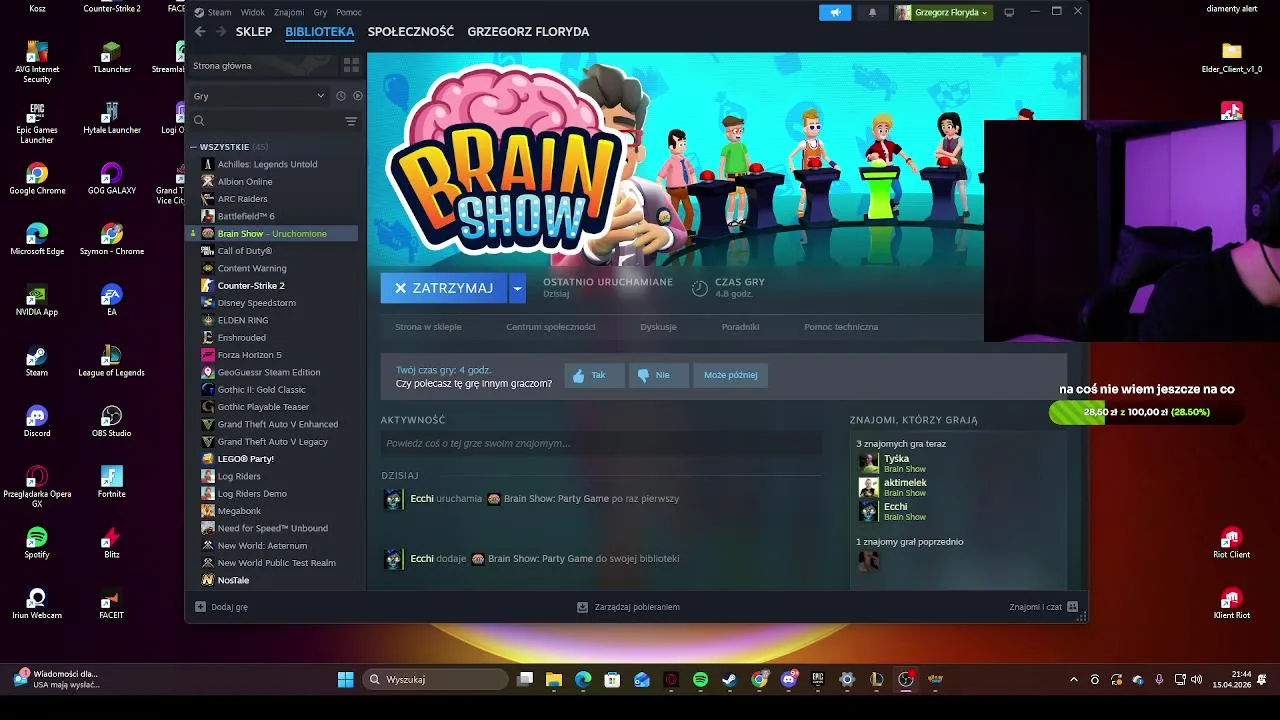
Task: Open the GRZEGORZ FLORYDA profile tab
Action: (528, 32)
